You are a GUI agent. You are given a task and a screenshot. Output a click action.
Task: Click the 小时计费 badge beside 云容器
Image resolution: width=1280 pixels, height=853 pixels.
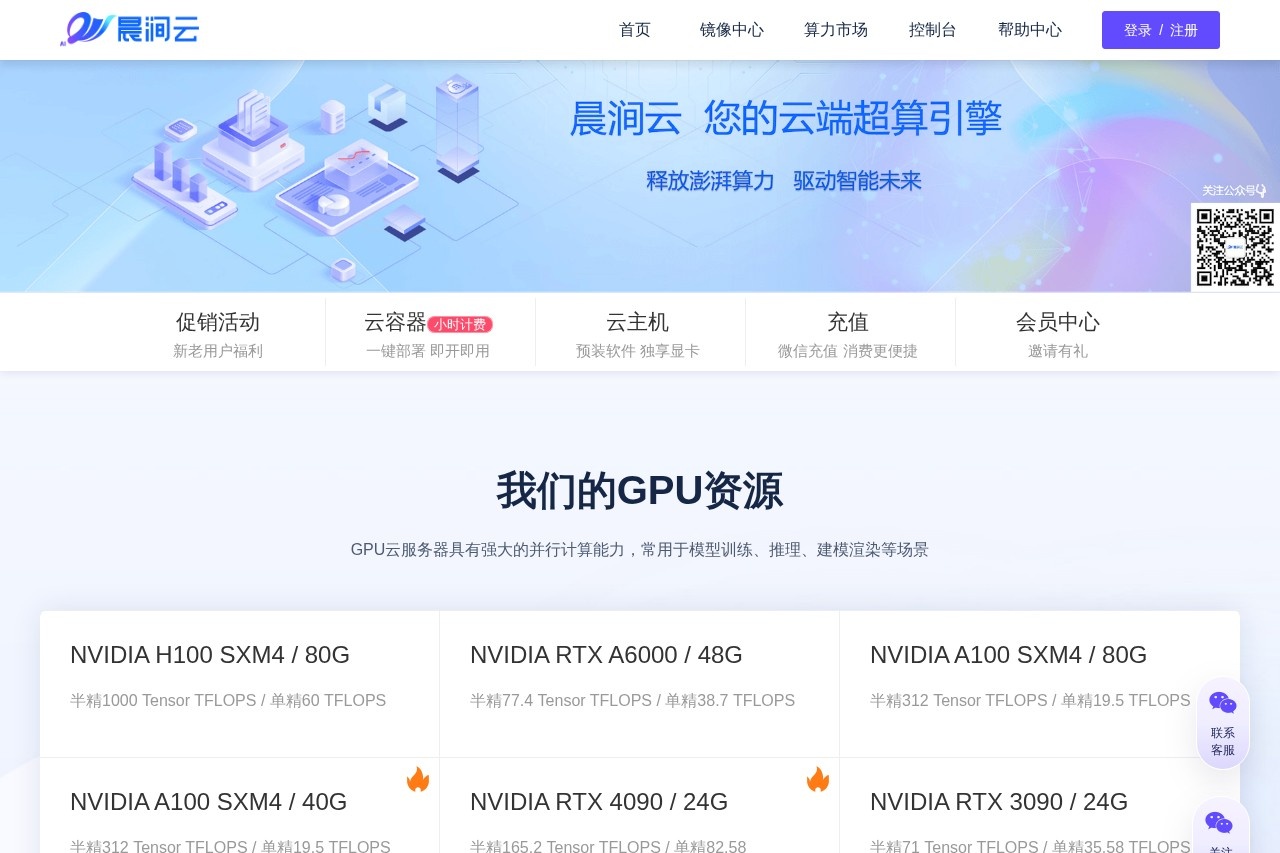click(460, 324)
